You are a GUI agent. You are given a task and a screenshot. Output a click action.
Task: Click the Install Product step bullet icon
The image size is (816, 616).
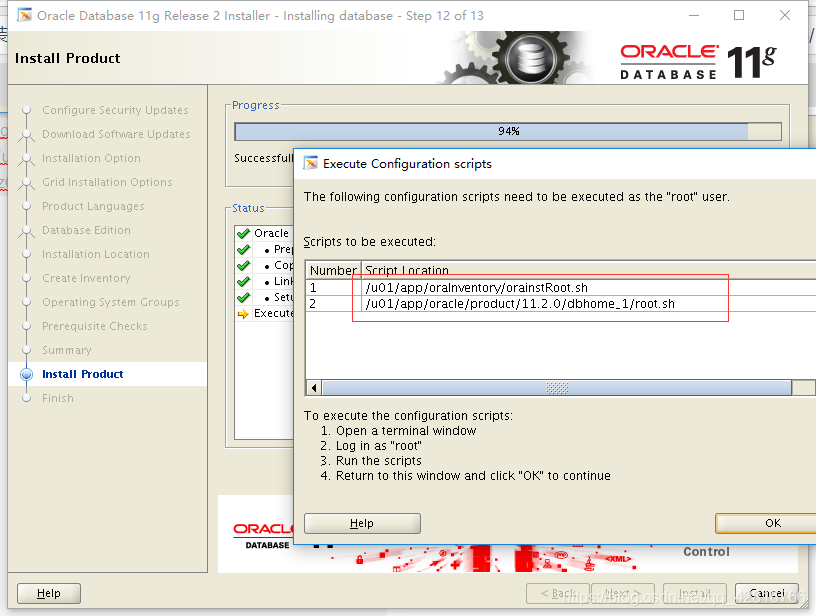27,374
